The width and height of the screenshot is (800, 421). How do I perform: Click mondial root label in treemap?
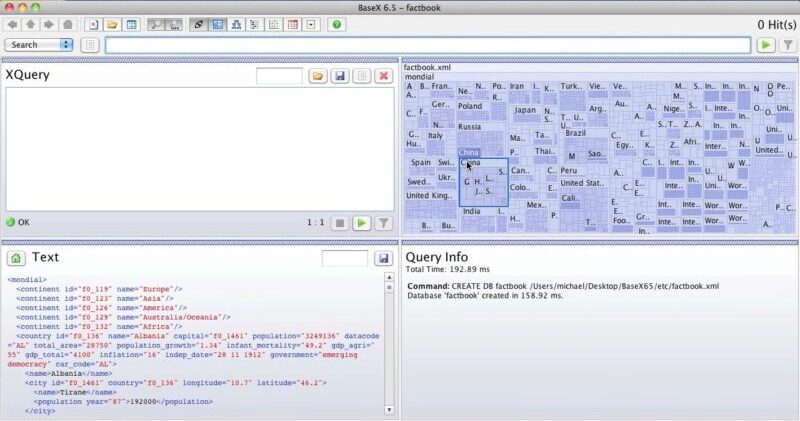tap(419, 77)
